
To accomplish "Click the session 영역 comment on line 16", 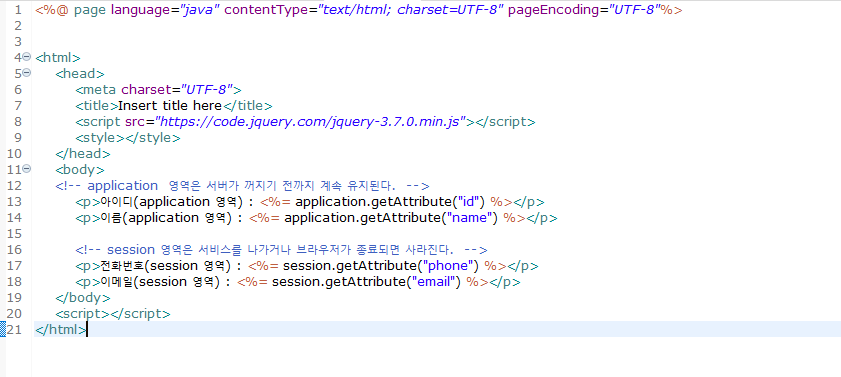I will [281, 250].
